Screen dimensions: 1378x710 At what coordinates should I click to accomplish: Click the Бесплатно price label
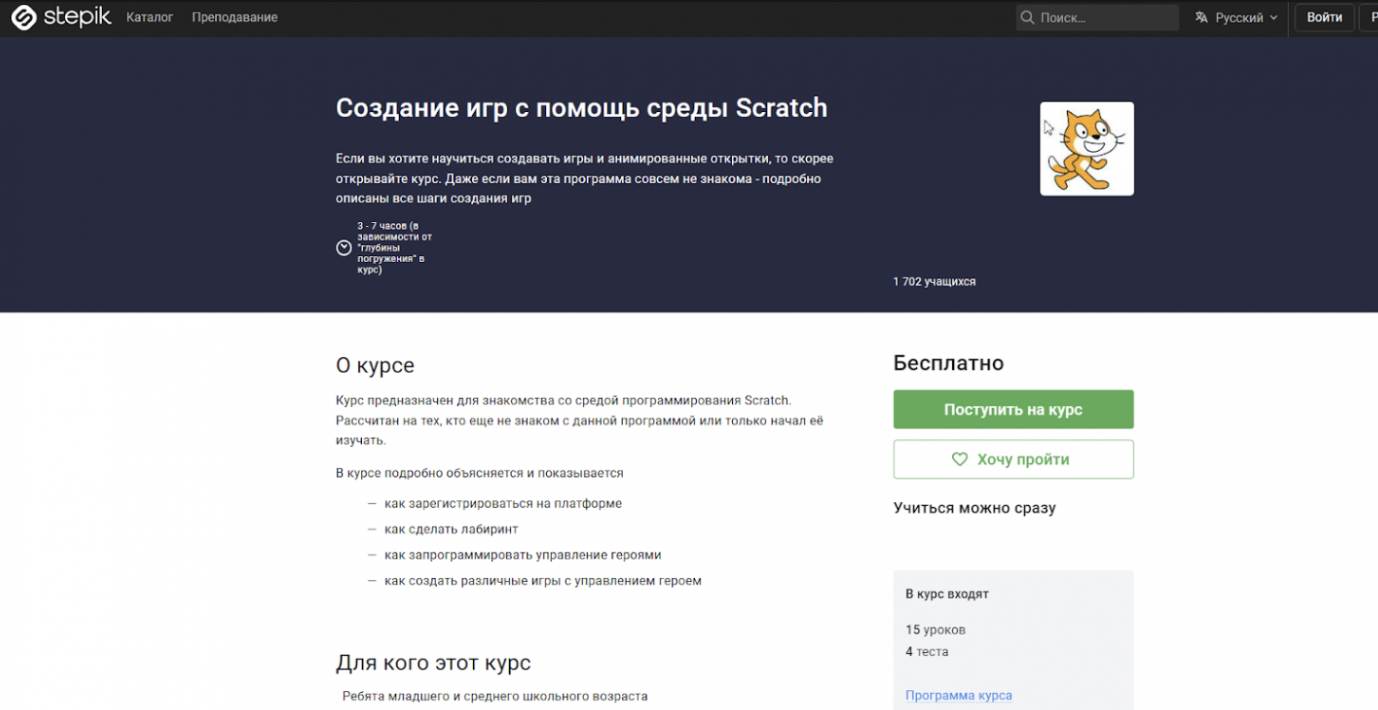click(x=948, y=363)
